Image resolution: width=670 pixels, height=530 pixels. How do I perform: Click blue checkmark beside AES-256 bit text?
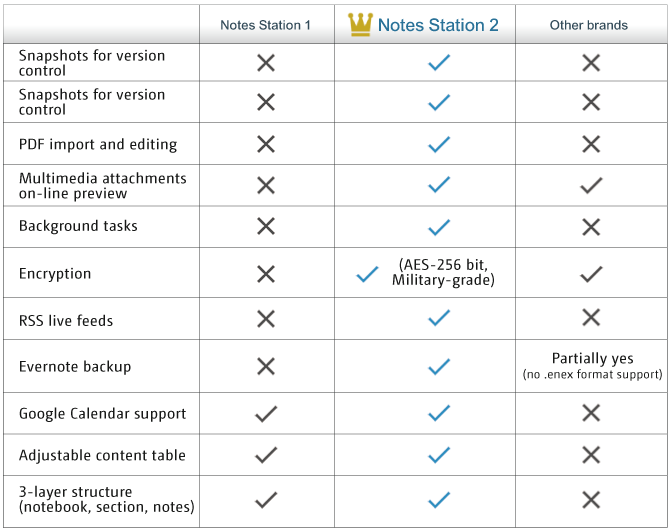[367, 273]
